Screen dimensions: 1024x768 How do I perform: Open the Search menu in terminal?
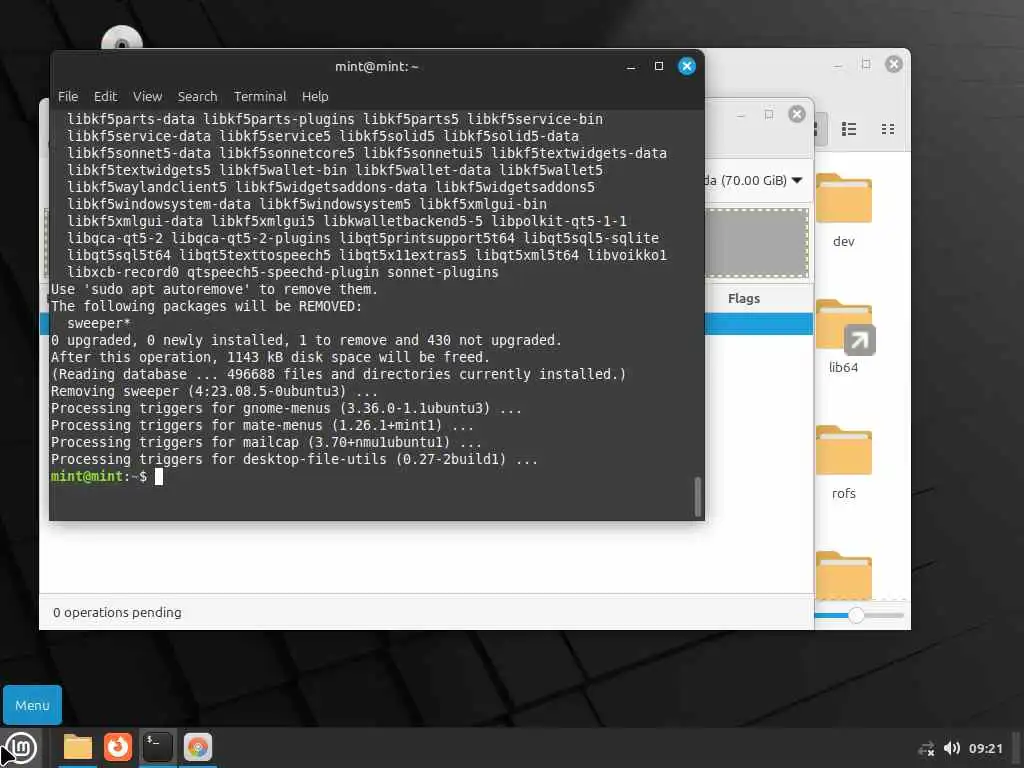197,97
